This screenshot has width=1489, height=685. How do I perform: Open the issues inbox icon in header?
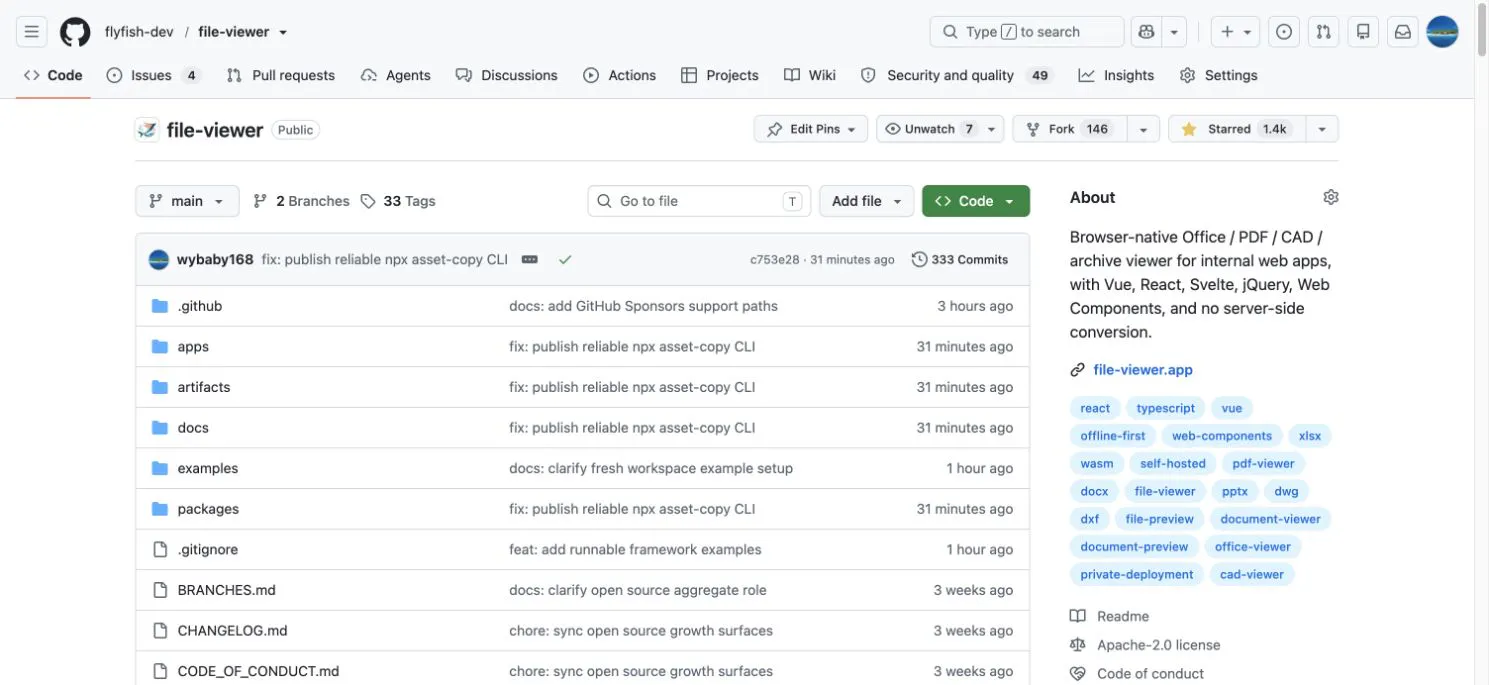click(1284, 32)
